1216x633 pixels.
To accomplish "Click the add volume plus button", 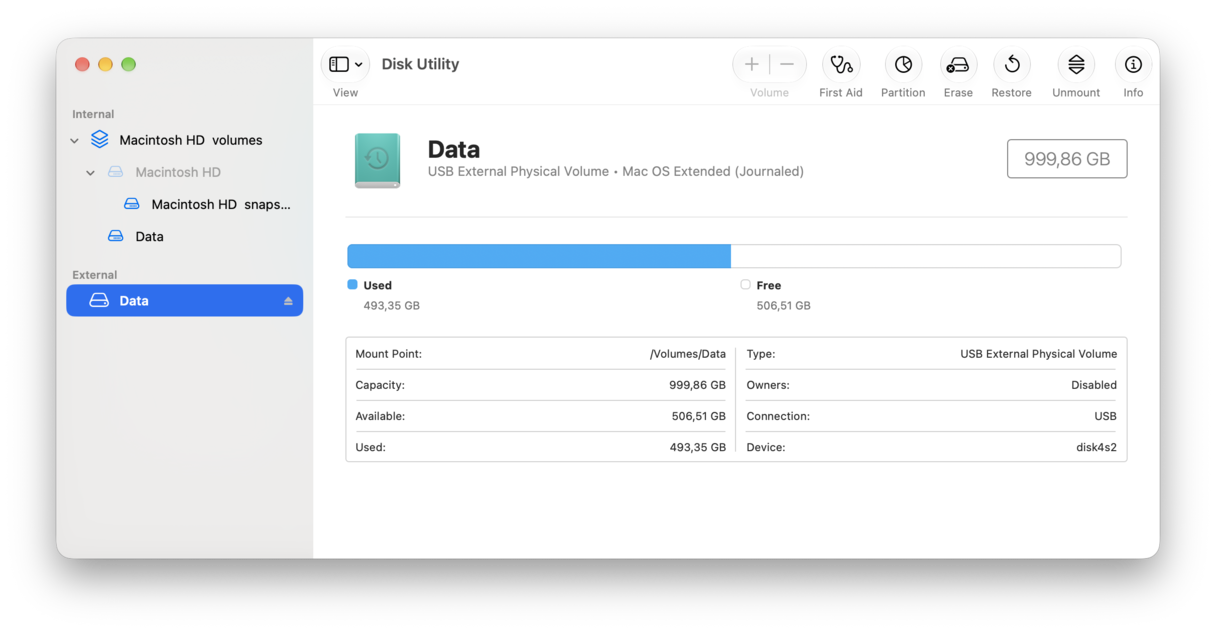I will tap(752, 64).
